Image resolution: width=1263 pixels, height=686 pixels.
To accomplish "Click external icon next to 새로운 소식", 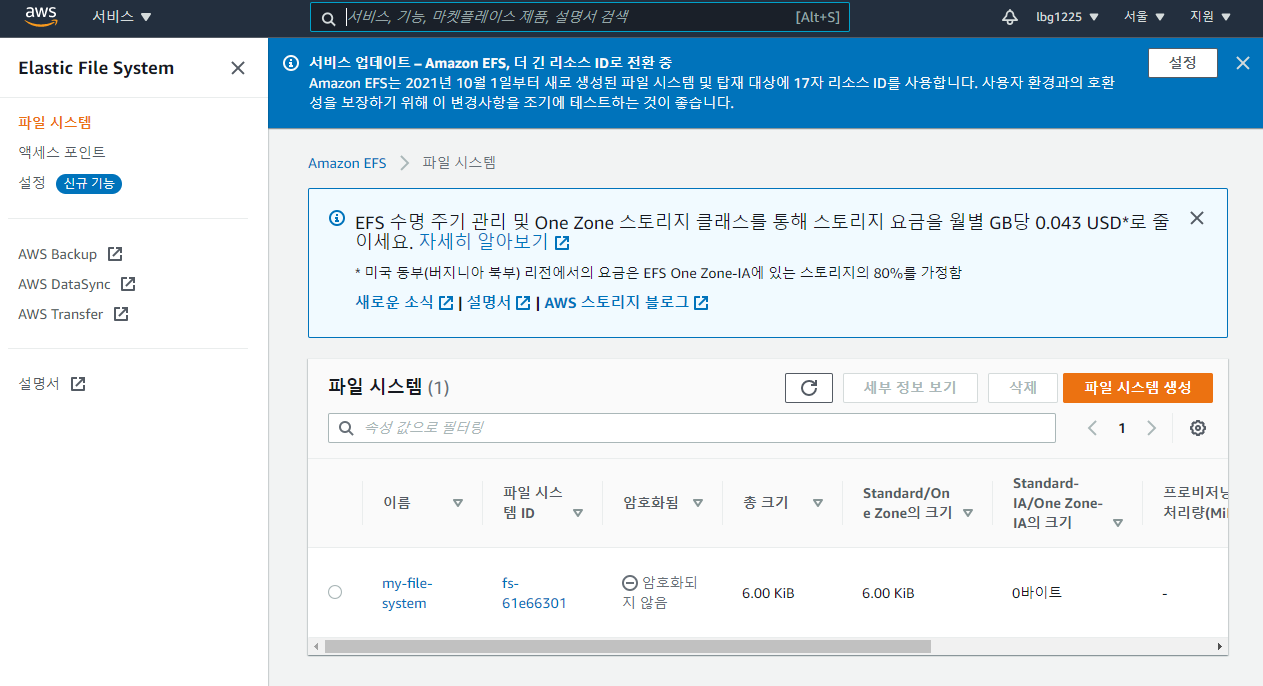I will tap(446, 302).
